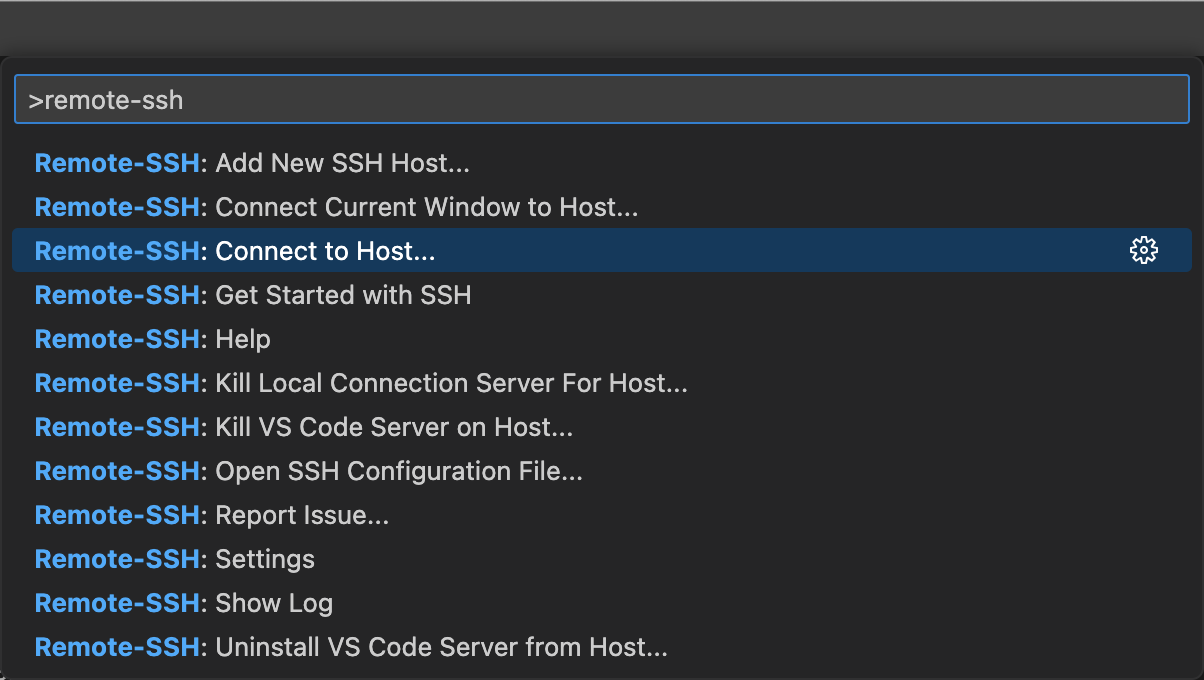This screenshot has height=680, width=1204.
Task: Click blue Remote-SSH prefix on Help row
Action: click(117, 339)
